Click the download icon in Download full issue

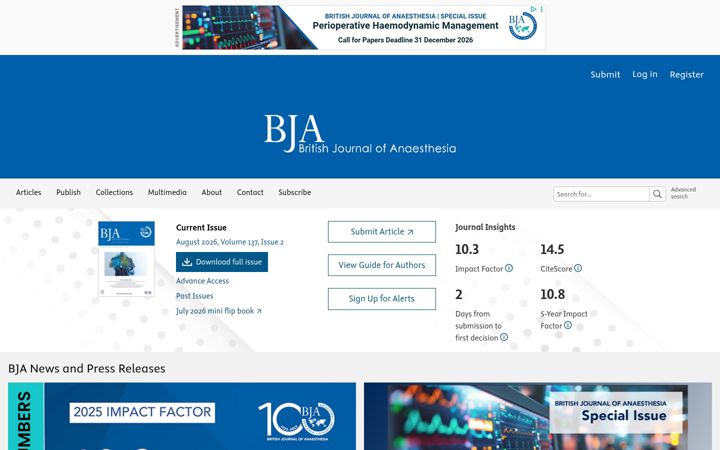click(187, 262)
